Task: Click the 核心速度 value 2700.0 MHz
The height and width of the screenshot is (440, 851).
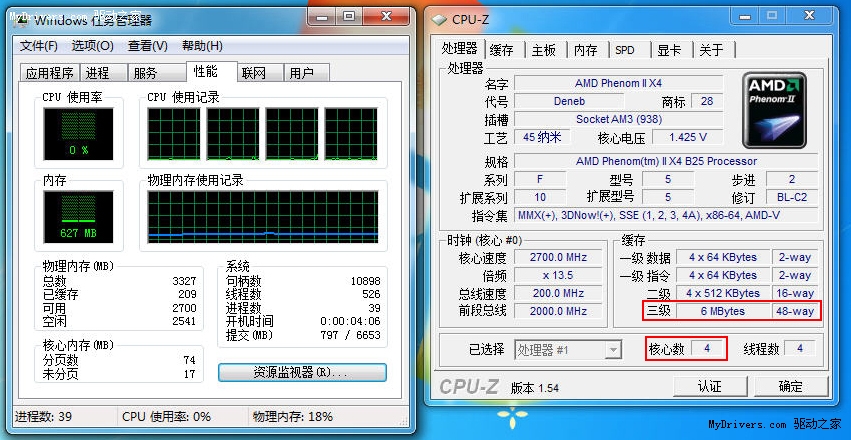Action: (x=558, y=257)
